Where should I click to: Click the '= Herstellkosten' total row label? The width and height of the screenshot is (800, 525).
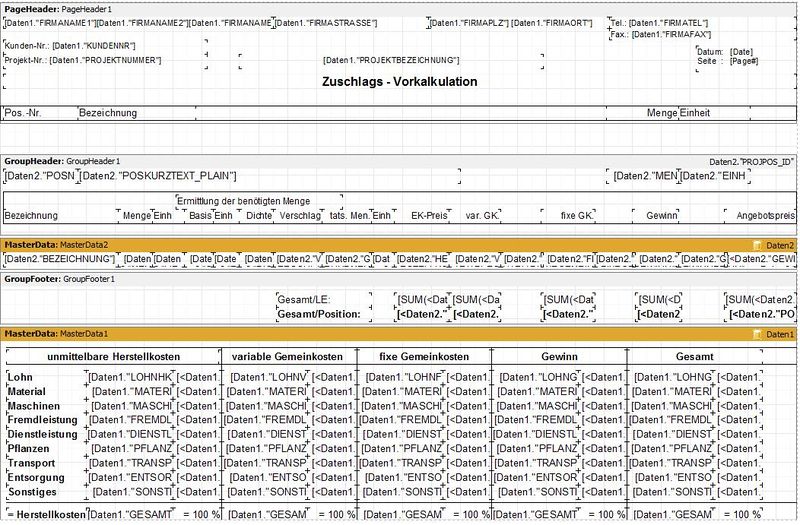[46, 515]
